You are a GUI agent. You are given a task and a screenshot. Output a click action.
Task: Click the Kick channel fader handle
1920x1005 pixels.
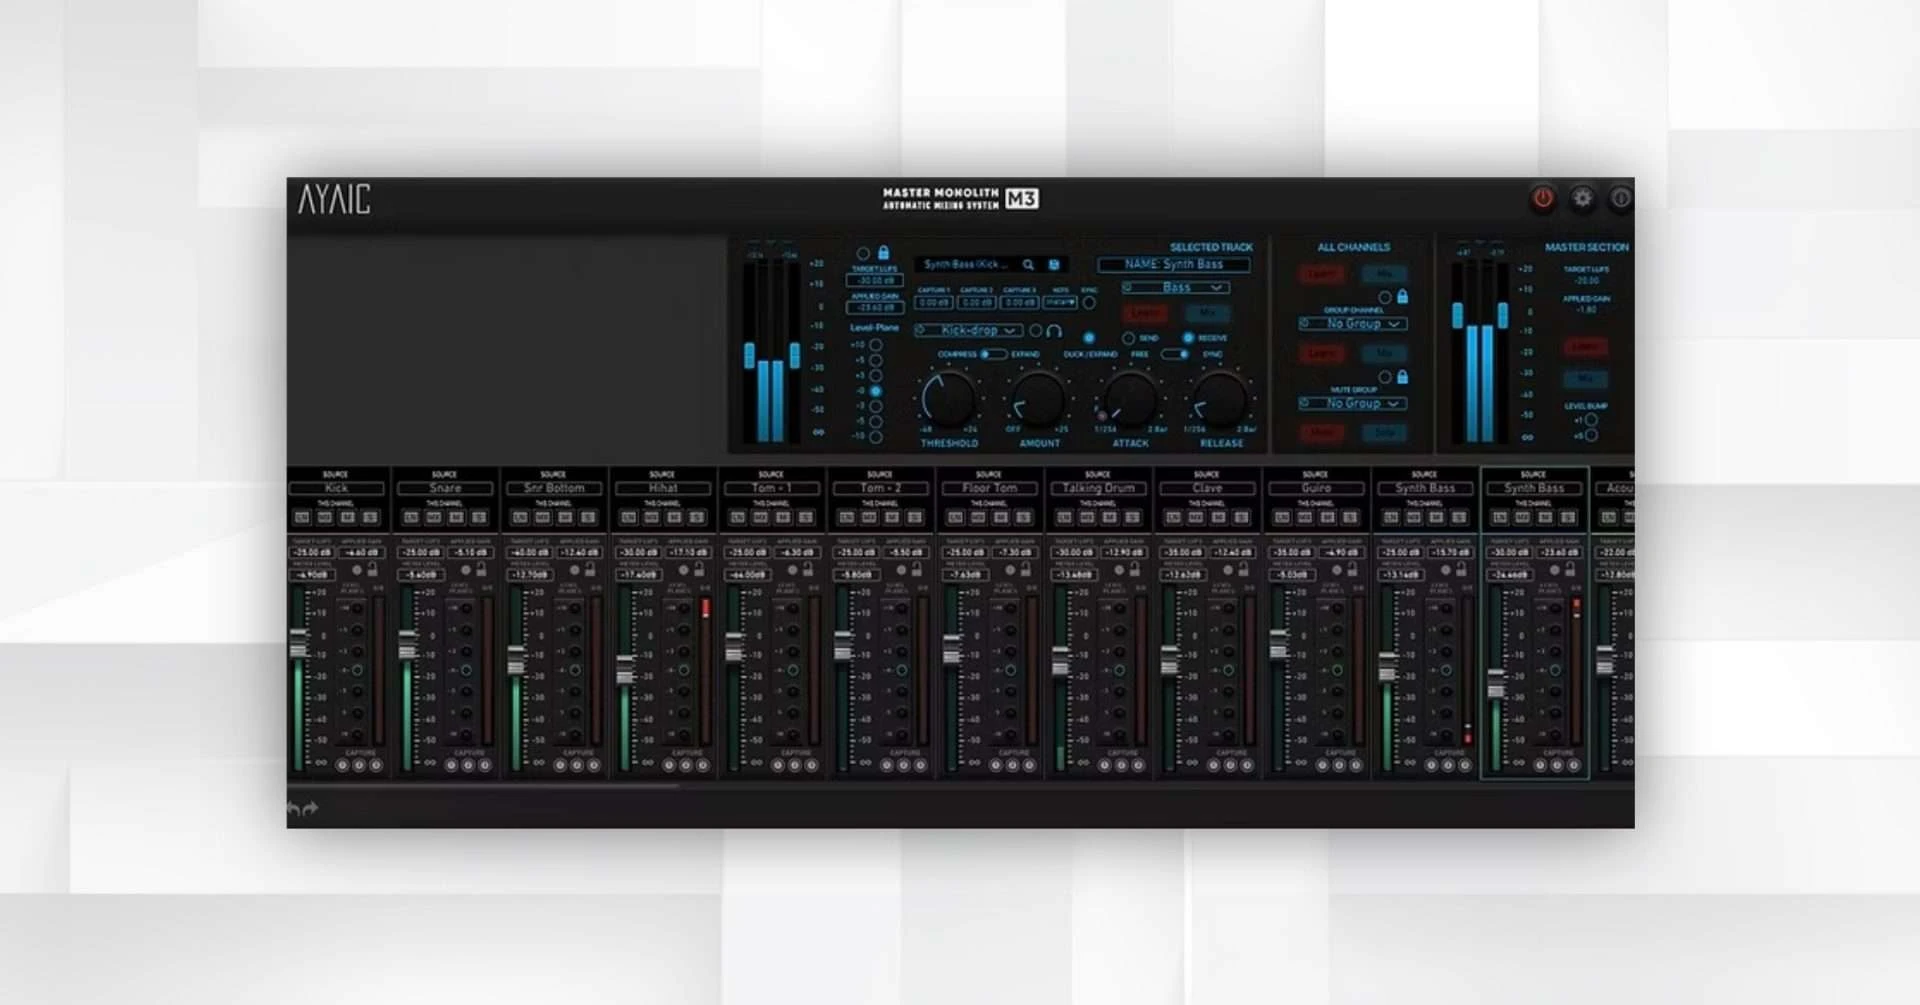[x=298, y=643]
